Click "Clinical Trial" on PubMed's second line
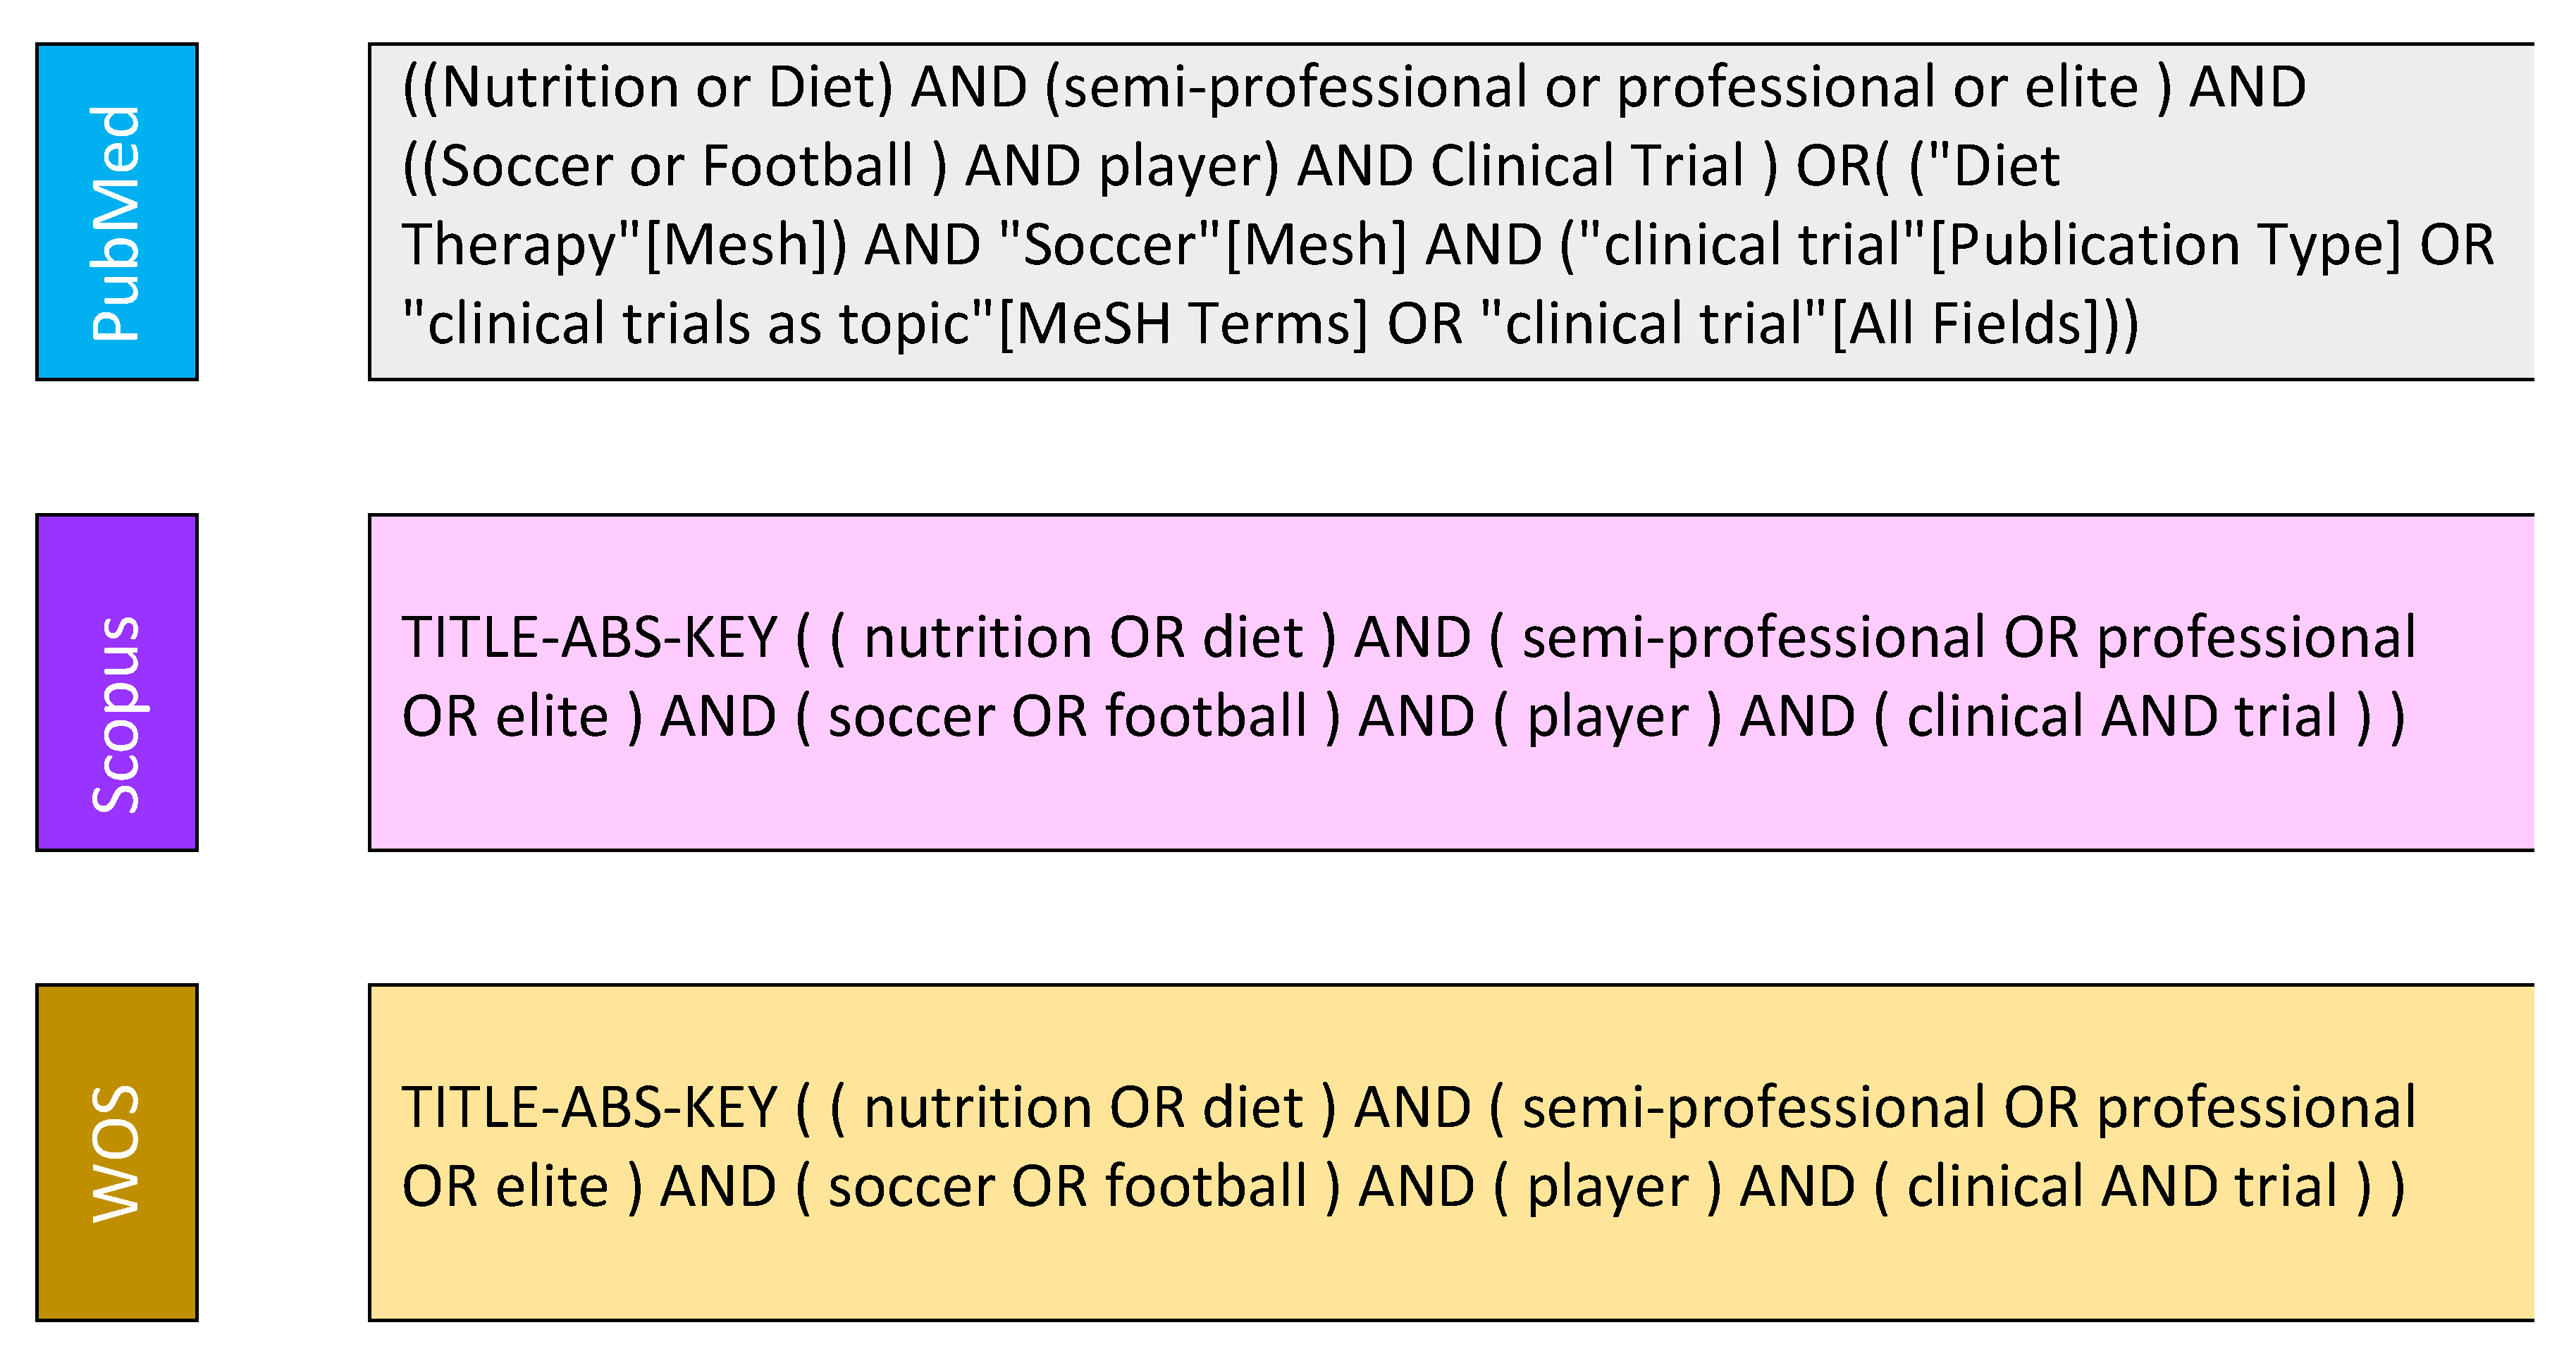Viewport: 2576px width, 1356px height. click(1587, 167)
